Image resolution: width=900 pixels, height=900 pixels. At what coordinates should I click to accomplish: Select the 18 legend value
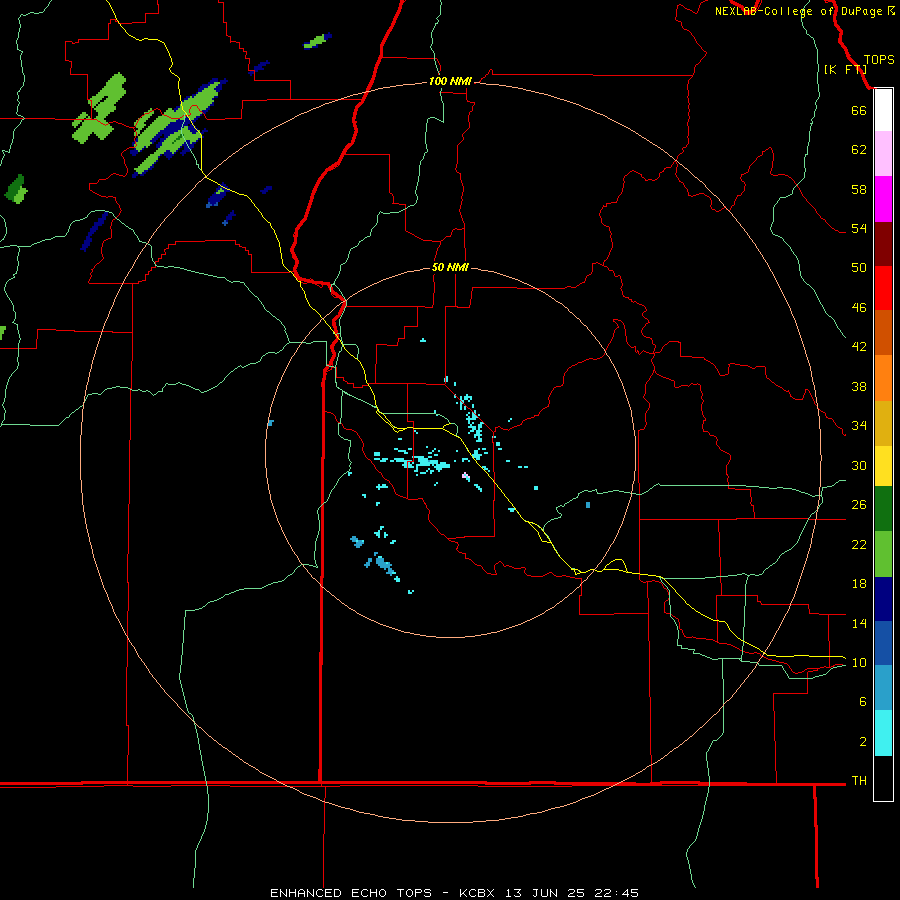(x=859, y=584)
